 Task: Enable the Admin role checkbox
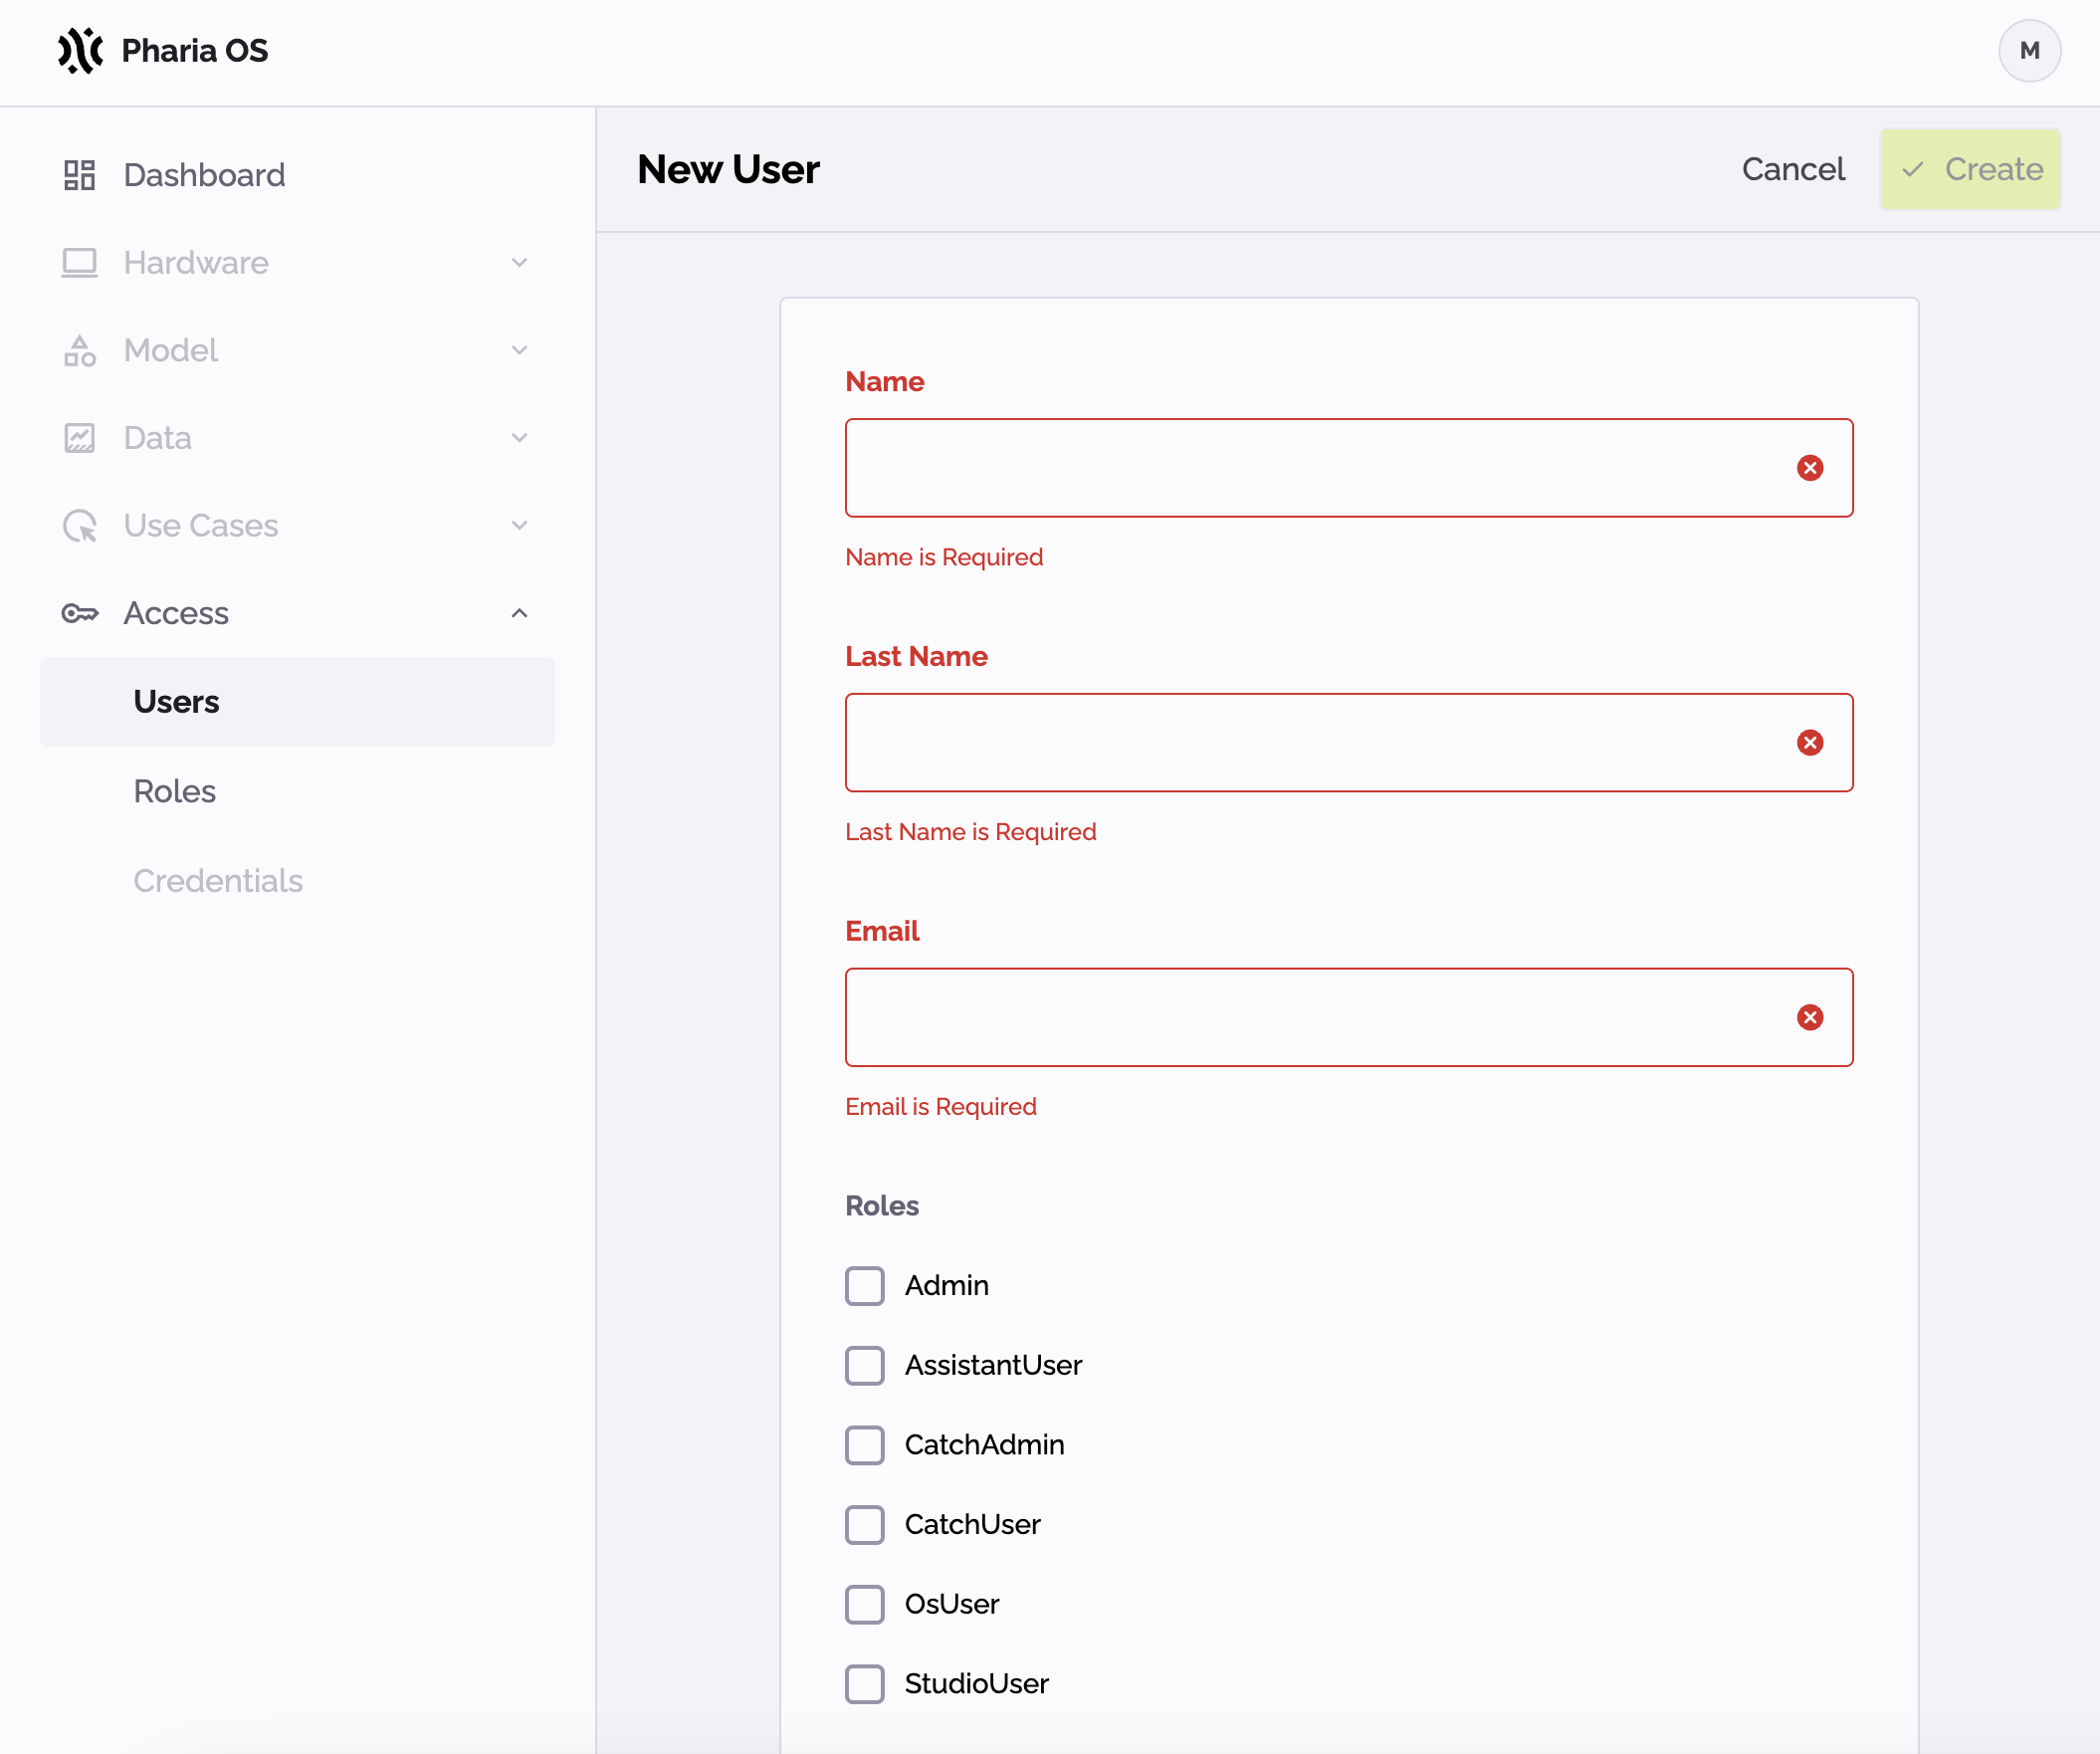pos(865,1284)
